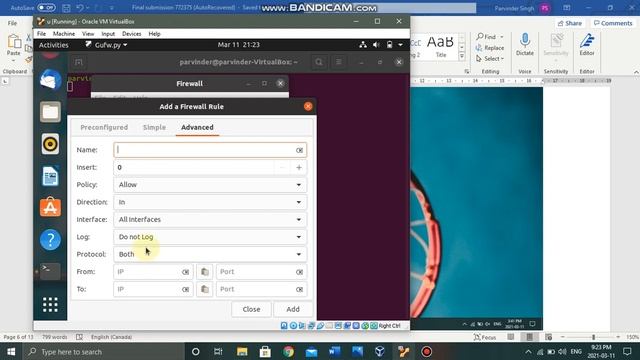The image size is (640, 360).
Task: Show Applications grid in Ubuntu dock
Action: [50, 304]
